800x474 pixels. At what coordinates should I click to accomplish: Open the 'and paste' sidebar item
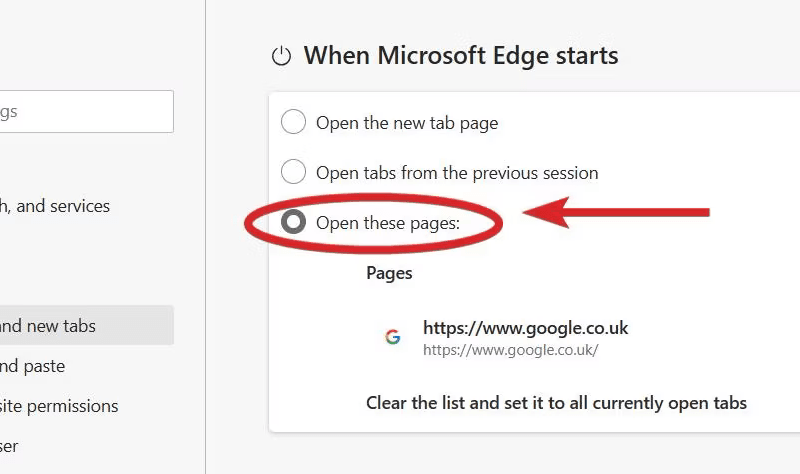33,366
